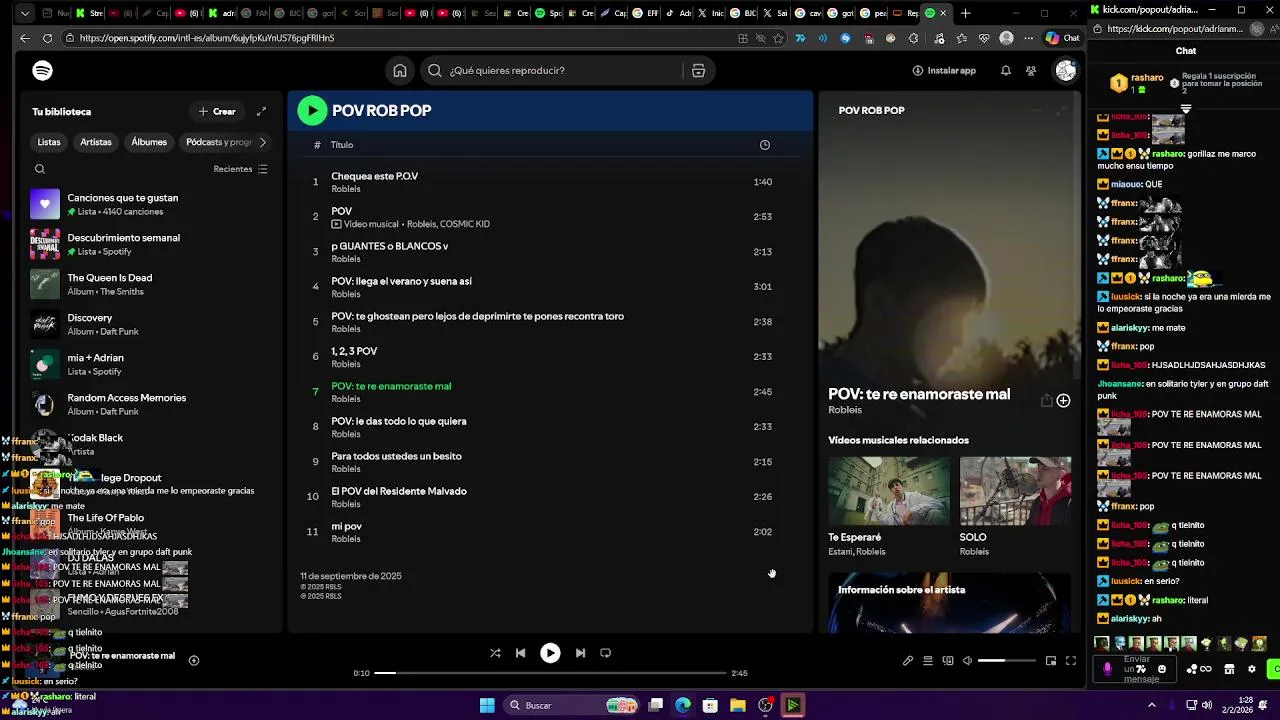Image resolution: width=1280 pixels, height=720 pixels.
Task: Select the Artistas filter chip
Action: point(96,142)
